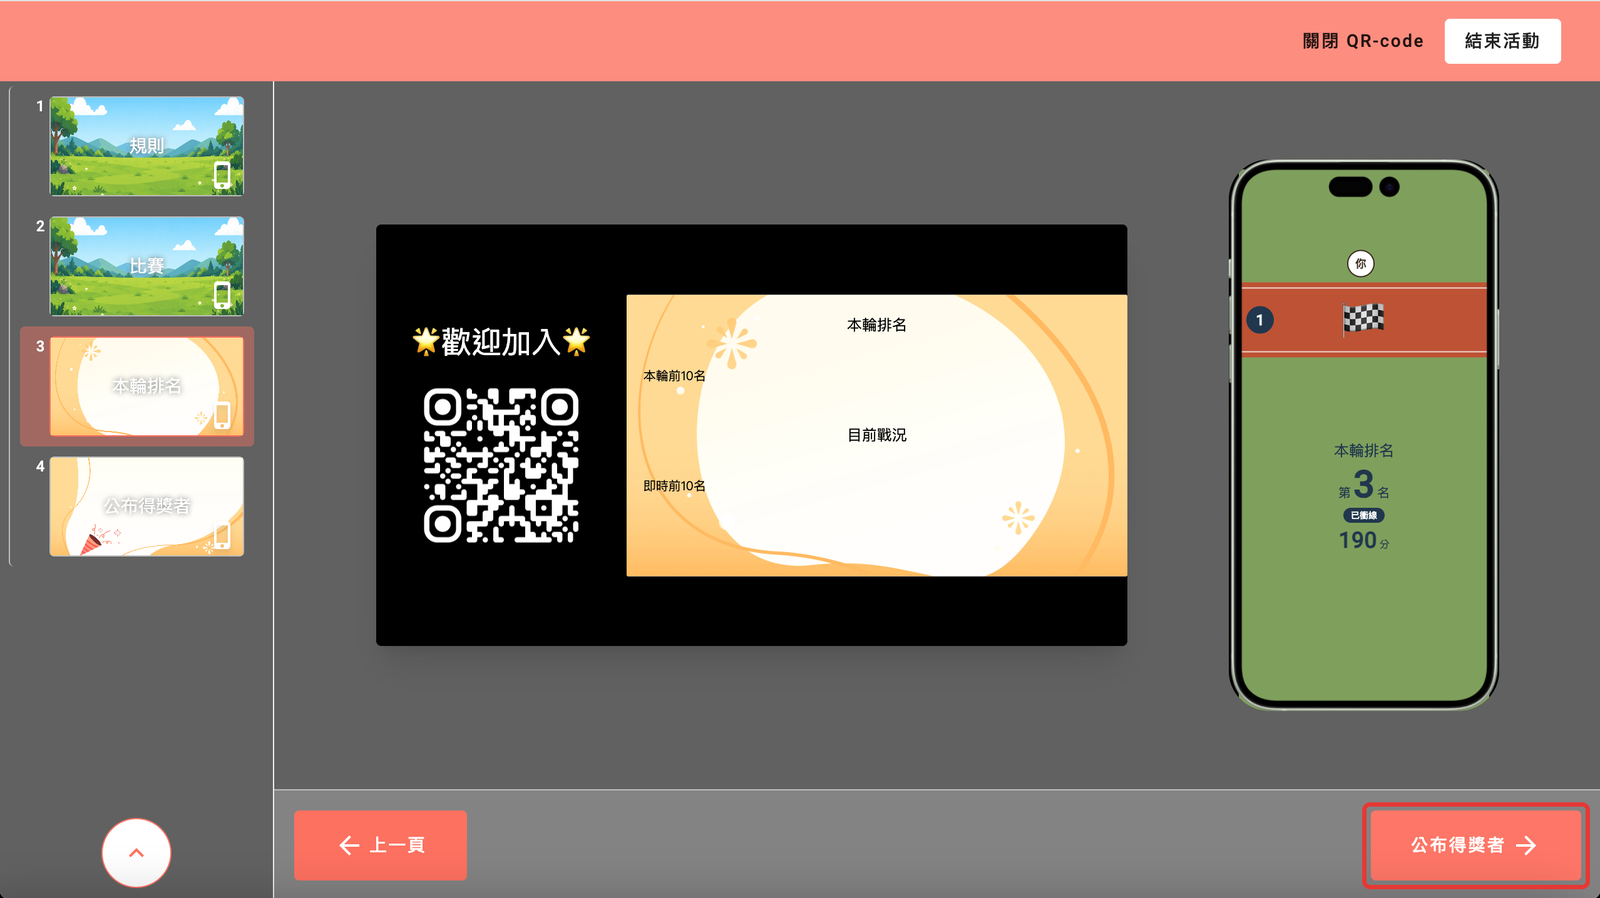
Task: Click the phone icon on the 規則 slide thumbnail
Action: [x=222, y=175]
